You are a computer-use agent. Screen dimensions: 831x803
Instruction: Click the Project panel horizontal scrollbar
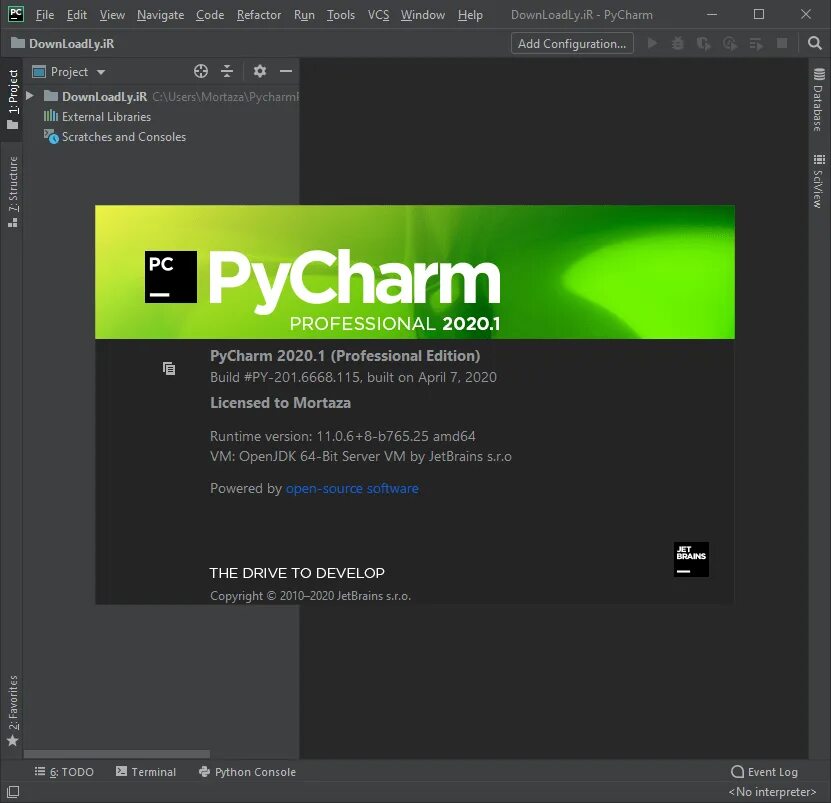click(117, 754)
